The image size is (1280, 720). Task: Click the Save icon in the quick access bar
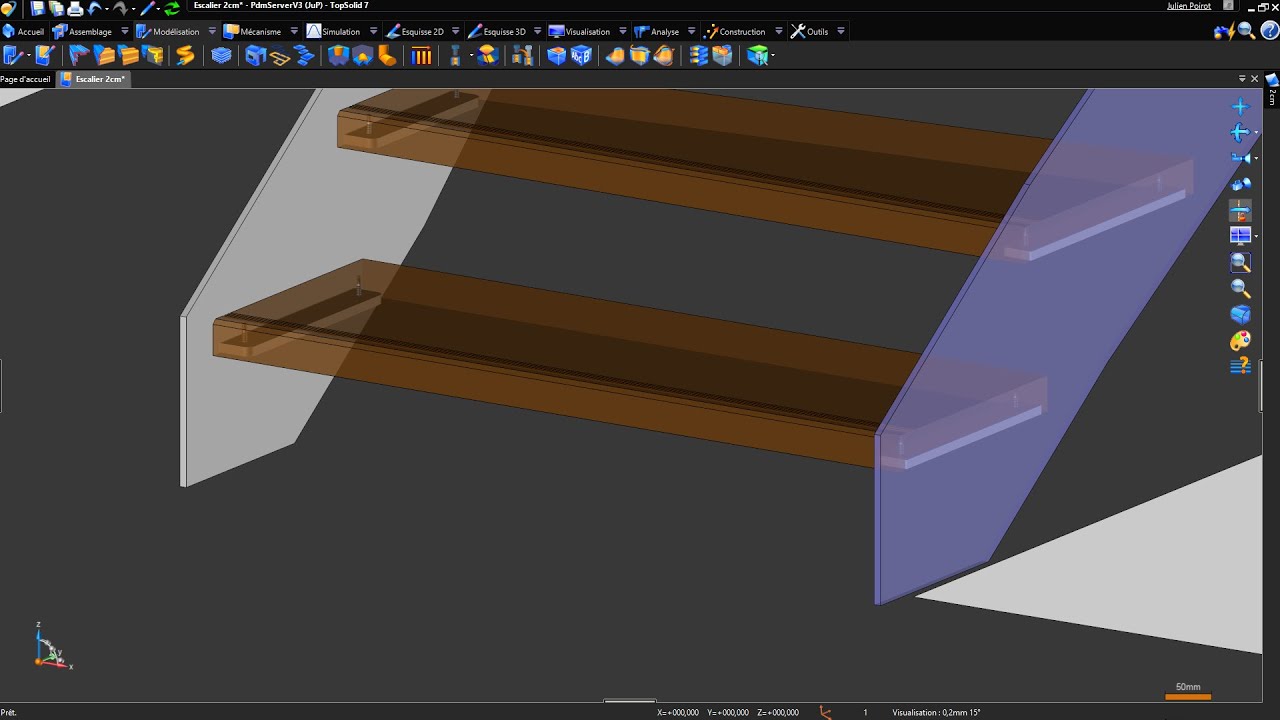coord(38,8)
